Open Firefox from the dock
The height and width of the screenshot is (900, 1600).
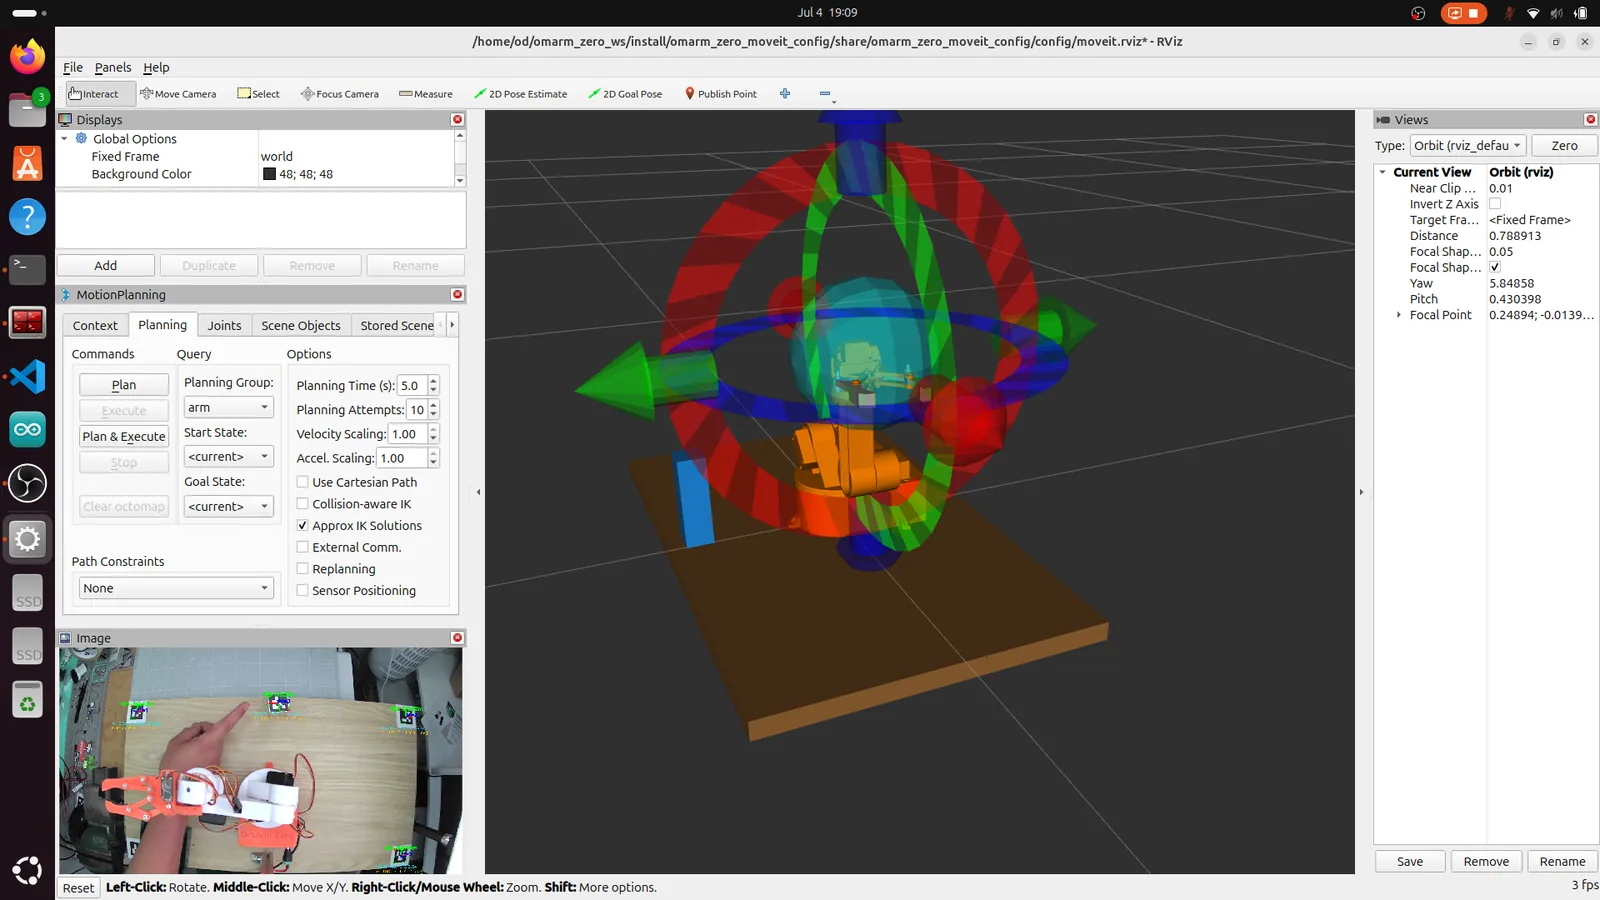click(x=27, y=56)
